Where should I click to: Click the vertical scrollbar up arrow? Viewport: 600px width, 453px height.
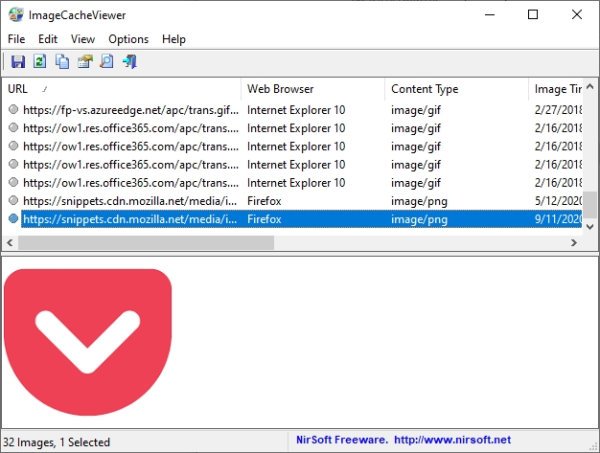coord(590,87)
